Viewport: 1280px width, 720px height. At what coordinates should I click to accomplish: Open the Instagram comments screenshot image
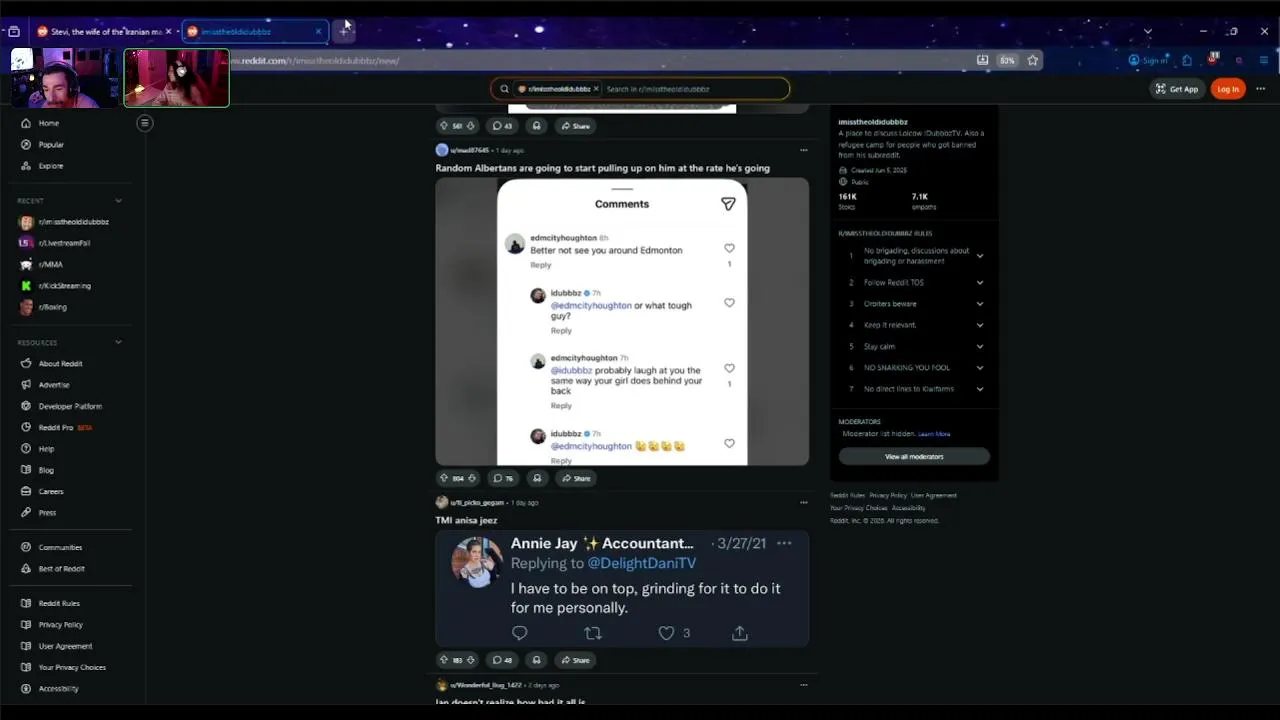pos(622,322)
